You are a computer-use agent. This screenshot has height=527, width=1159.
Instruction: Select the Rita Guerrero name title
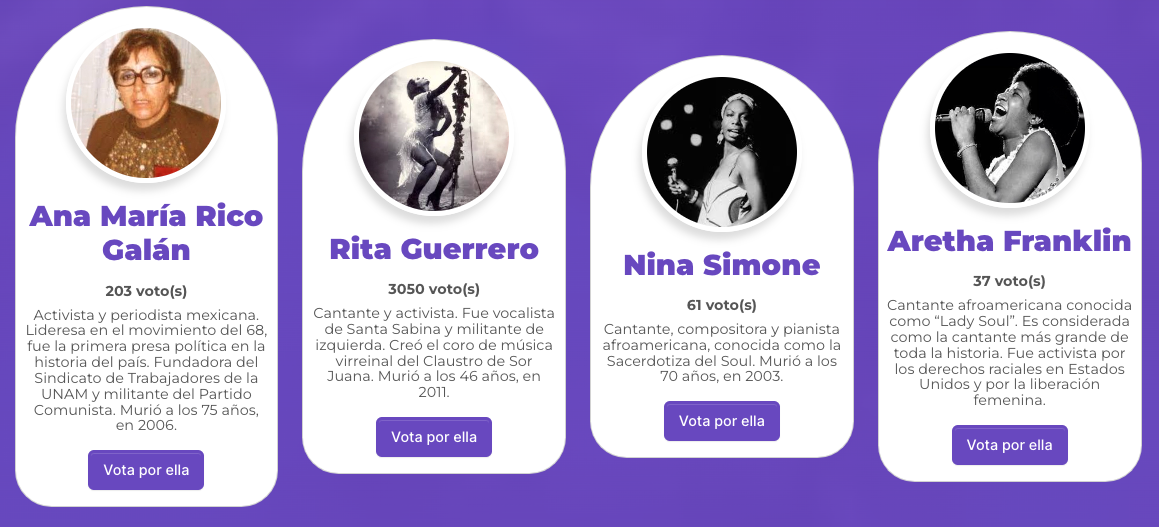pos(434,249)
